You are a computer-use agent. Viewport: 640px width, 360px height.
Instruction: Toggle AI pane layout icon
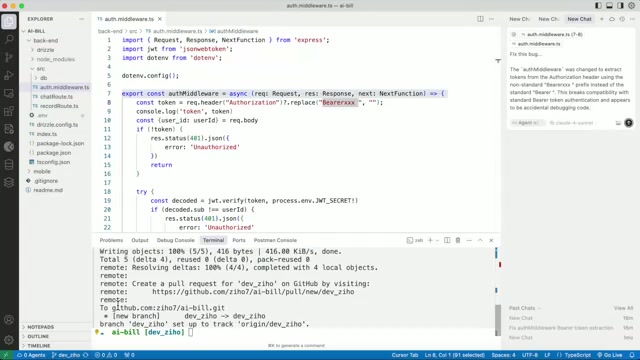pyautogui.click(x=620, y=6)
